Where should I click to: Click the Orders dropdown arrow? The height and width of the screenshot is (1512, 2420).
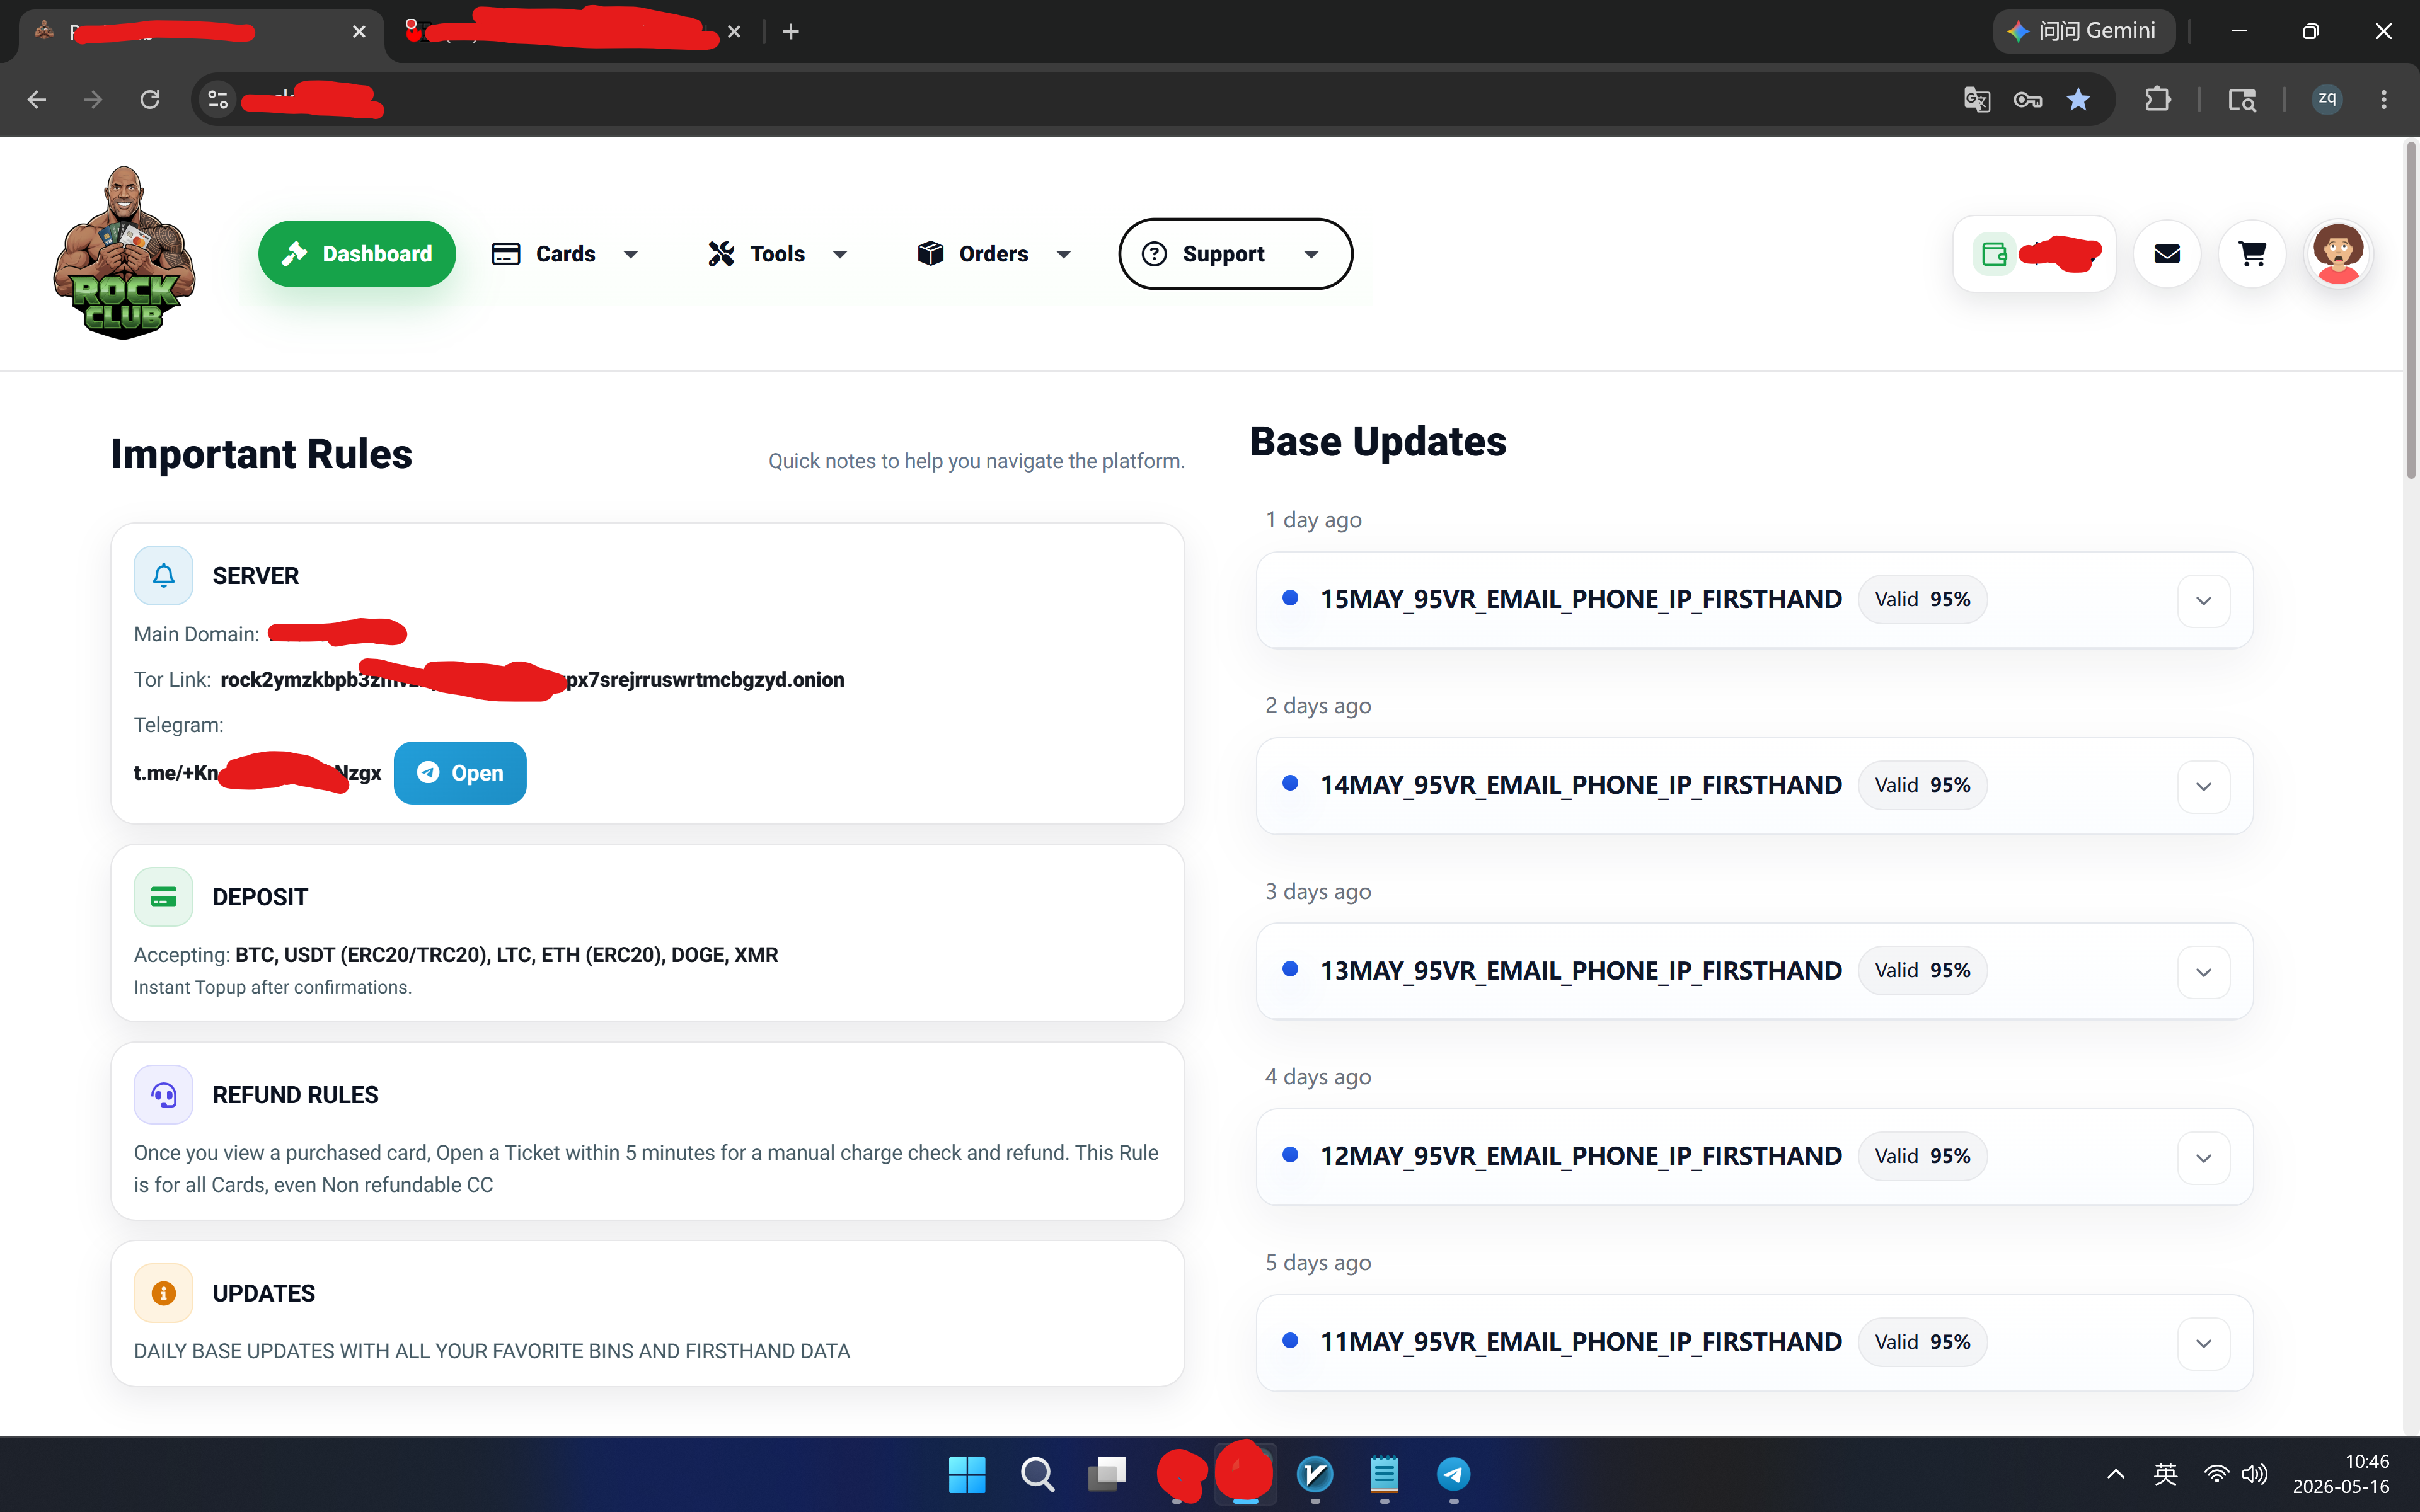1064,255
